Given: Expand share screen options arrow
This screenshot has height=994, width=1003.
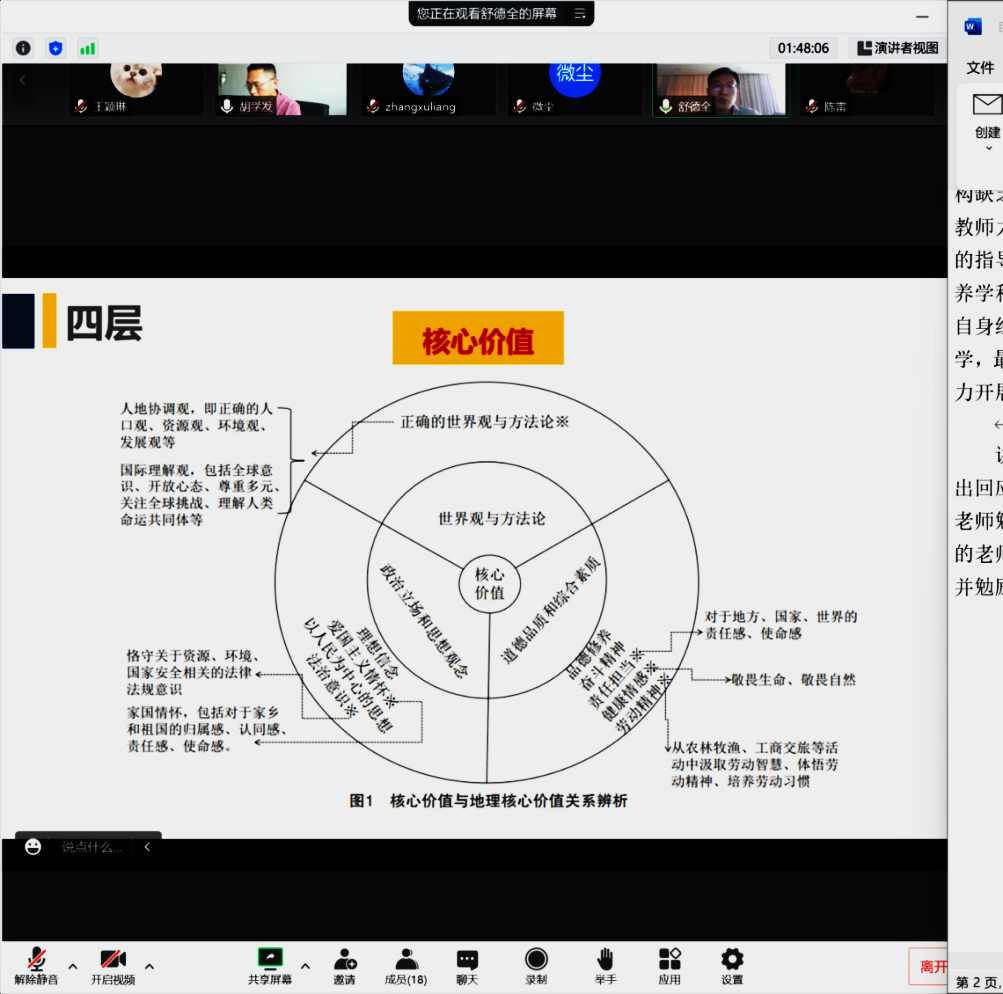Looking at the screenshot, I should pyautogui.click(x=305, y=966).
